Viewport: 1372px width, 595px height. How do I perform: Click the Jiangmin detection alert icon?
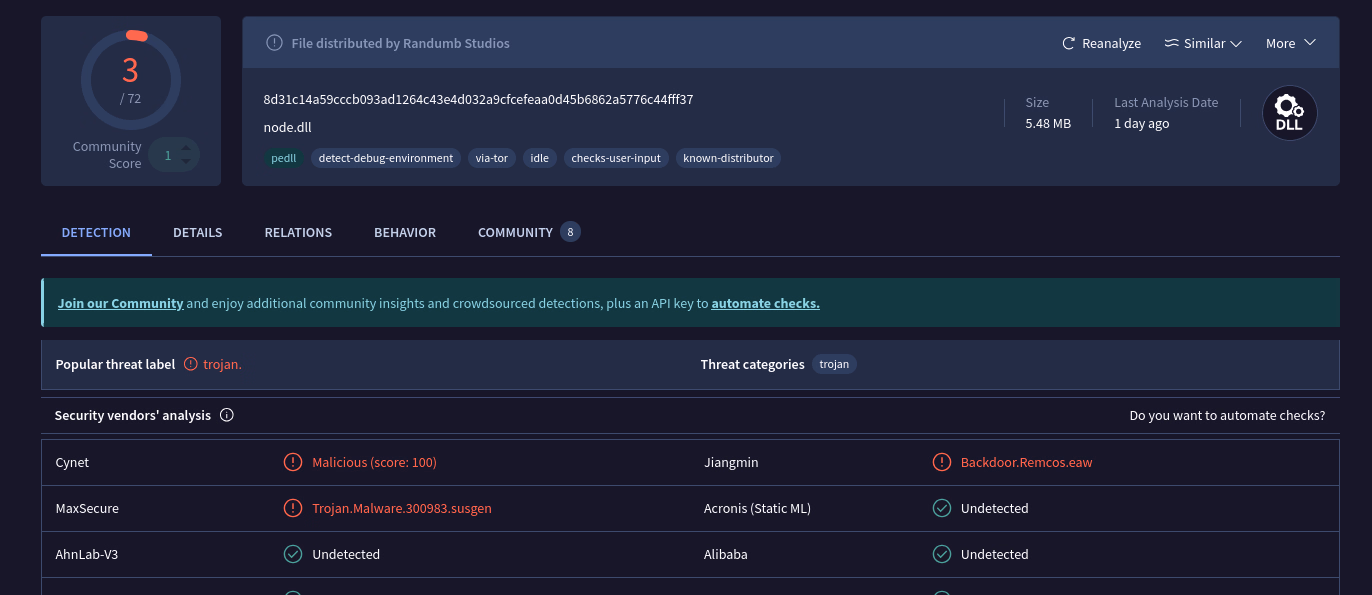pos(941,462)
